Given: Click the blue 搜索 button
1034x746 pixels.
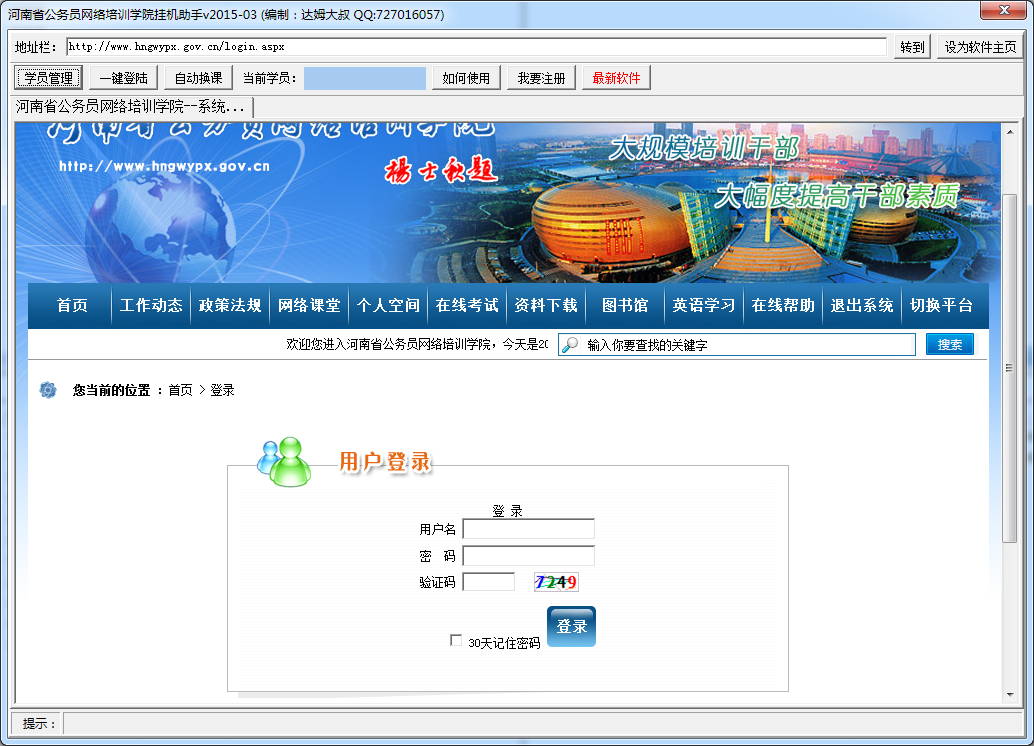Looking at the screenshot, I should (x=950, y=344).
